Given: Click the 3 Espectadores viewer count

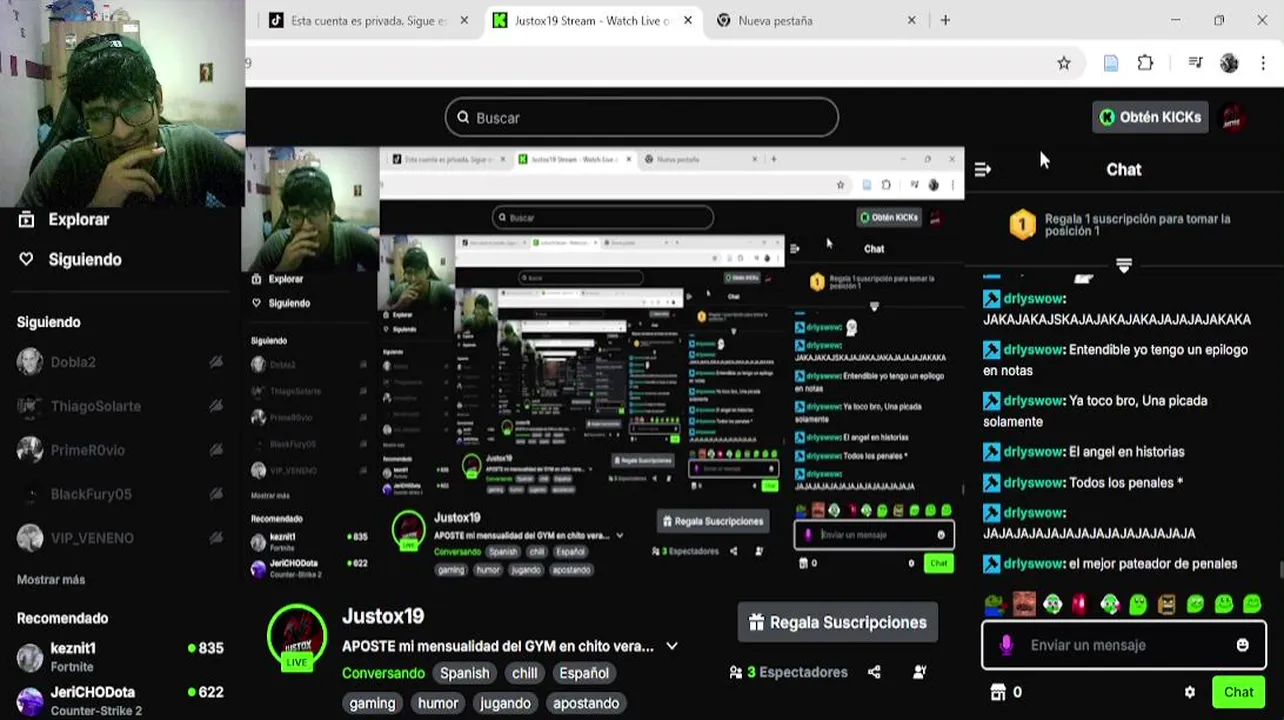Looking at the screenshot, I should [787, 672].
